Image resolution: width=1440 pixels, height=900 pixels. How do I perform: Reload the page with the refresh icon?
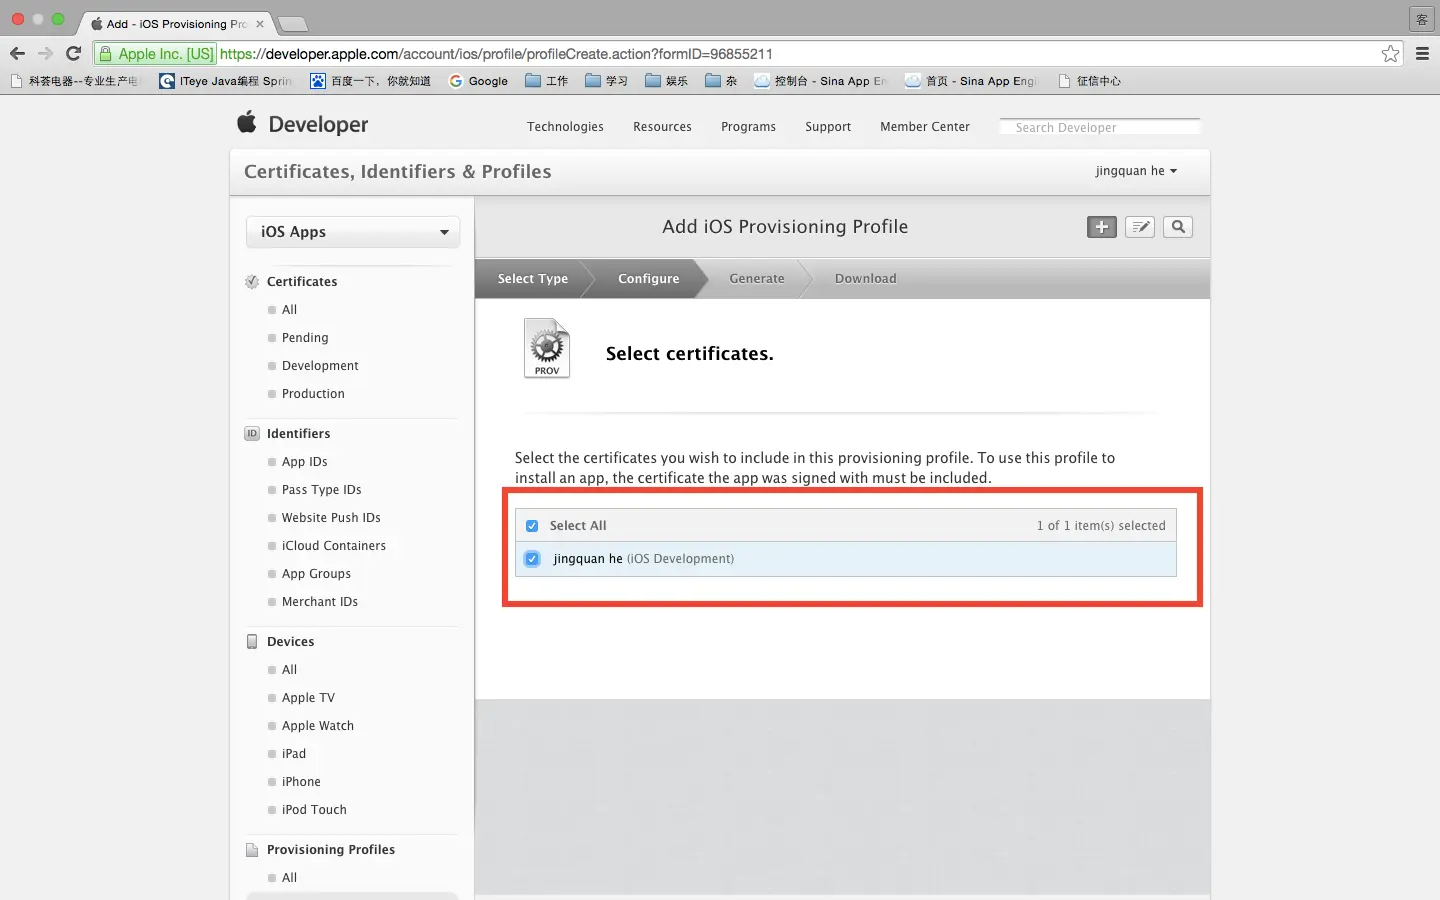pyautogui.click(x=73, y=53)
